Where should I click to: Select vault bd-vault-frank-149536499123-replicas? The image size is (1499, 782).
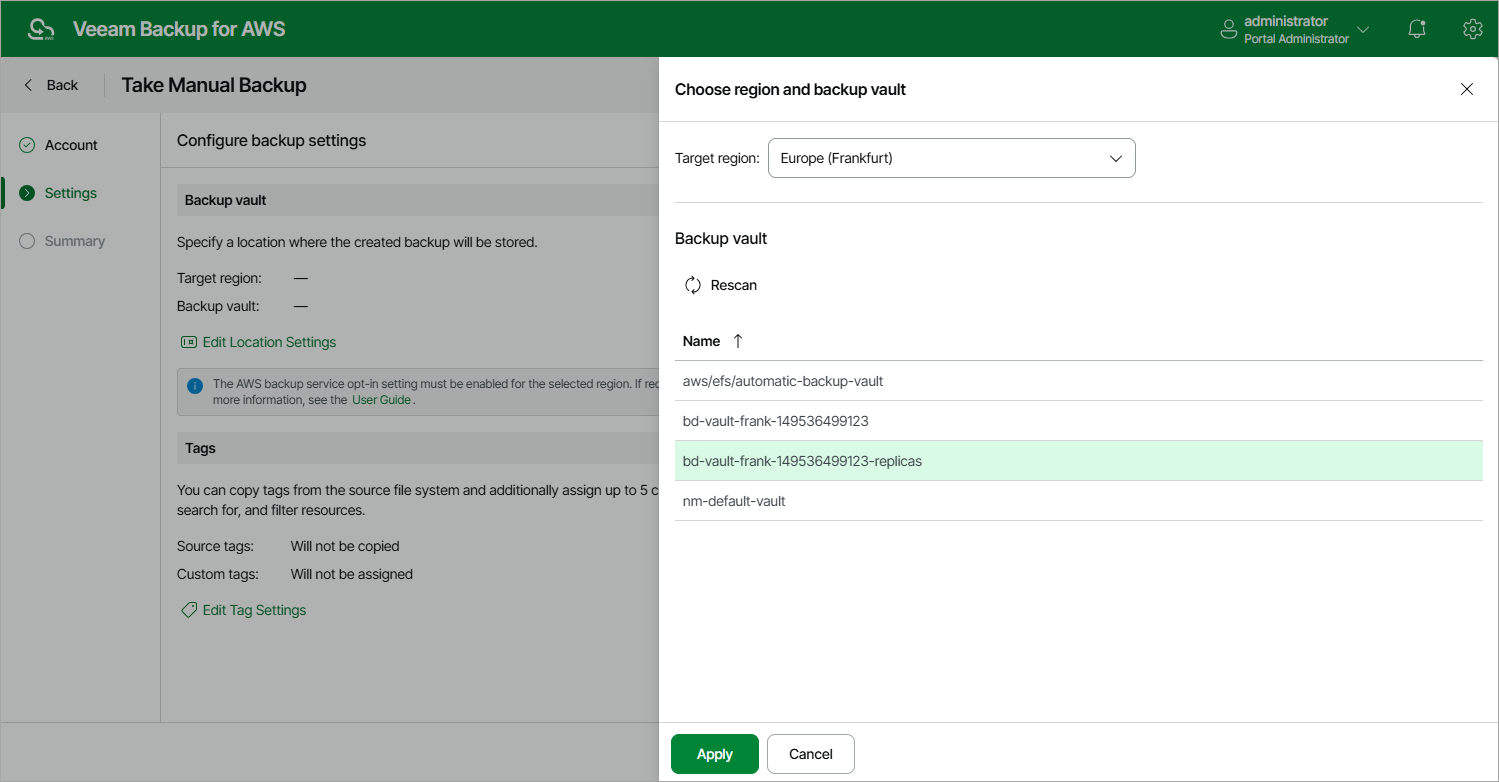pyautogui.click(x=1078, y=461)
